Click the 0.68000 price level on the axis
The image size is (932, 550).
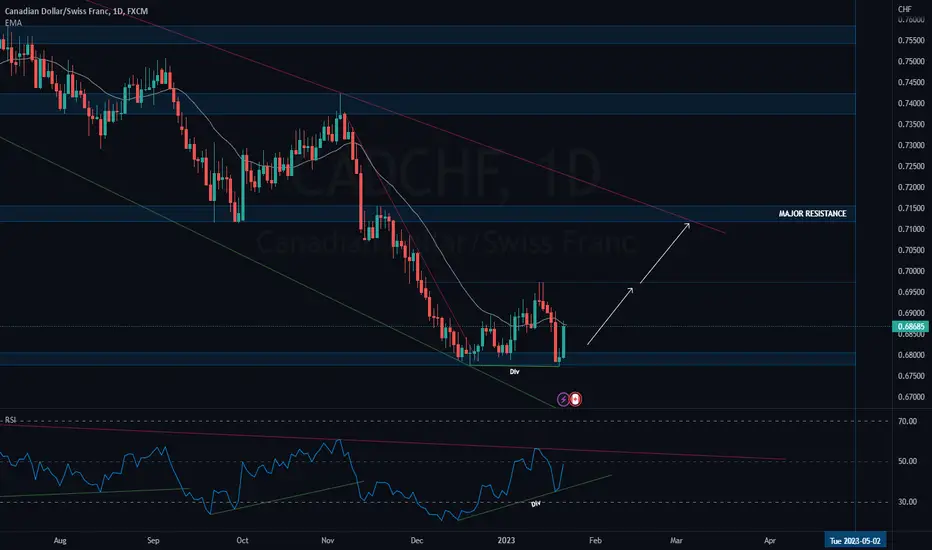[911, 355]
